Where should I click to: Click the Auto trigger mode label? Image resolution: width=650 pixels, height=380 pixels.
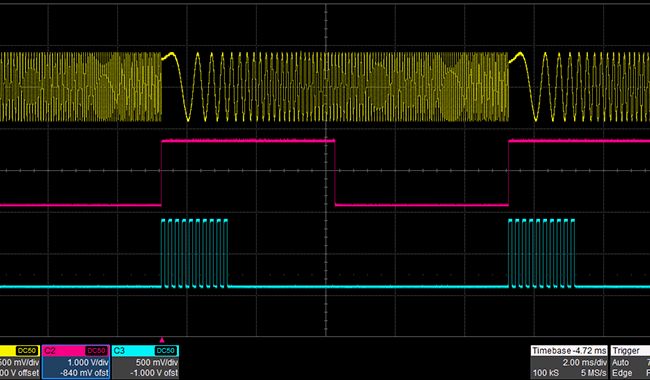pyautogui.click(x=620, y=362)
